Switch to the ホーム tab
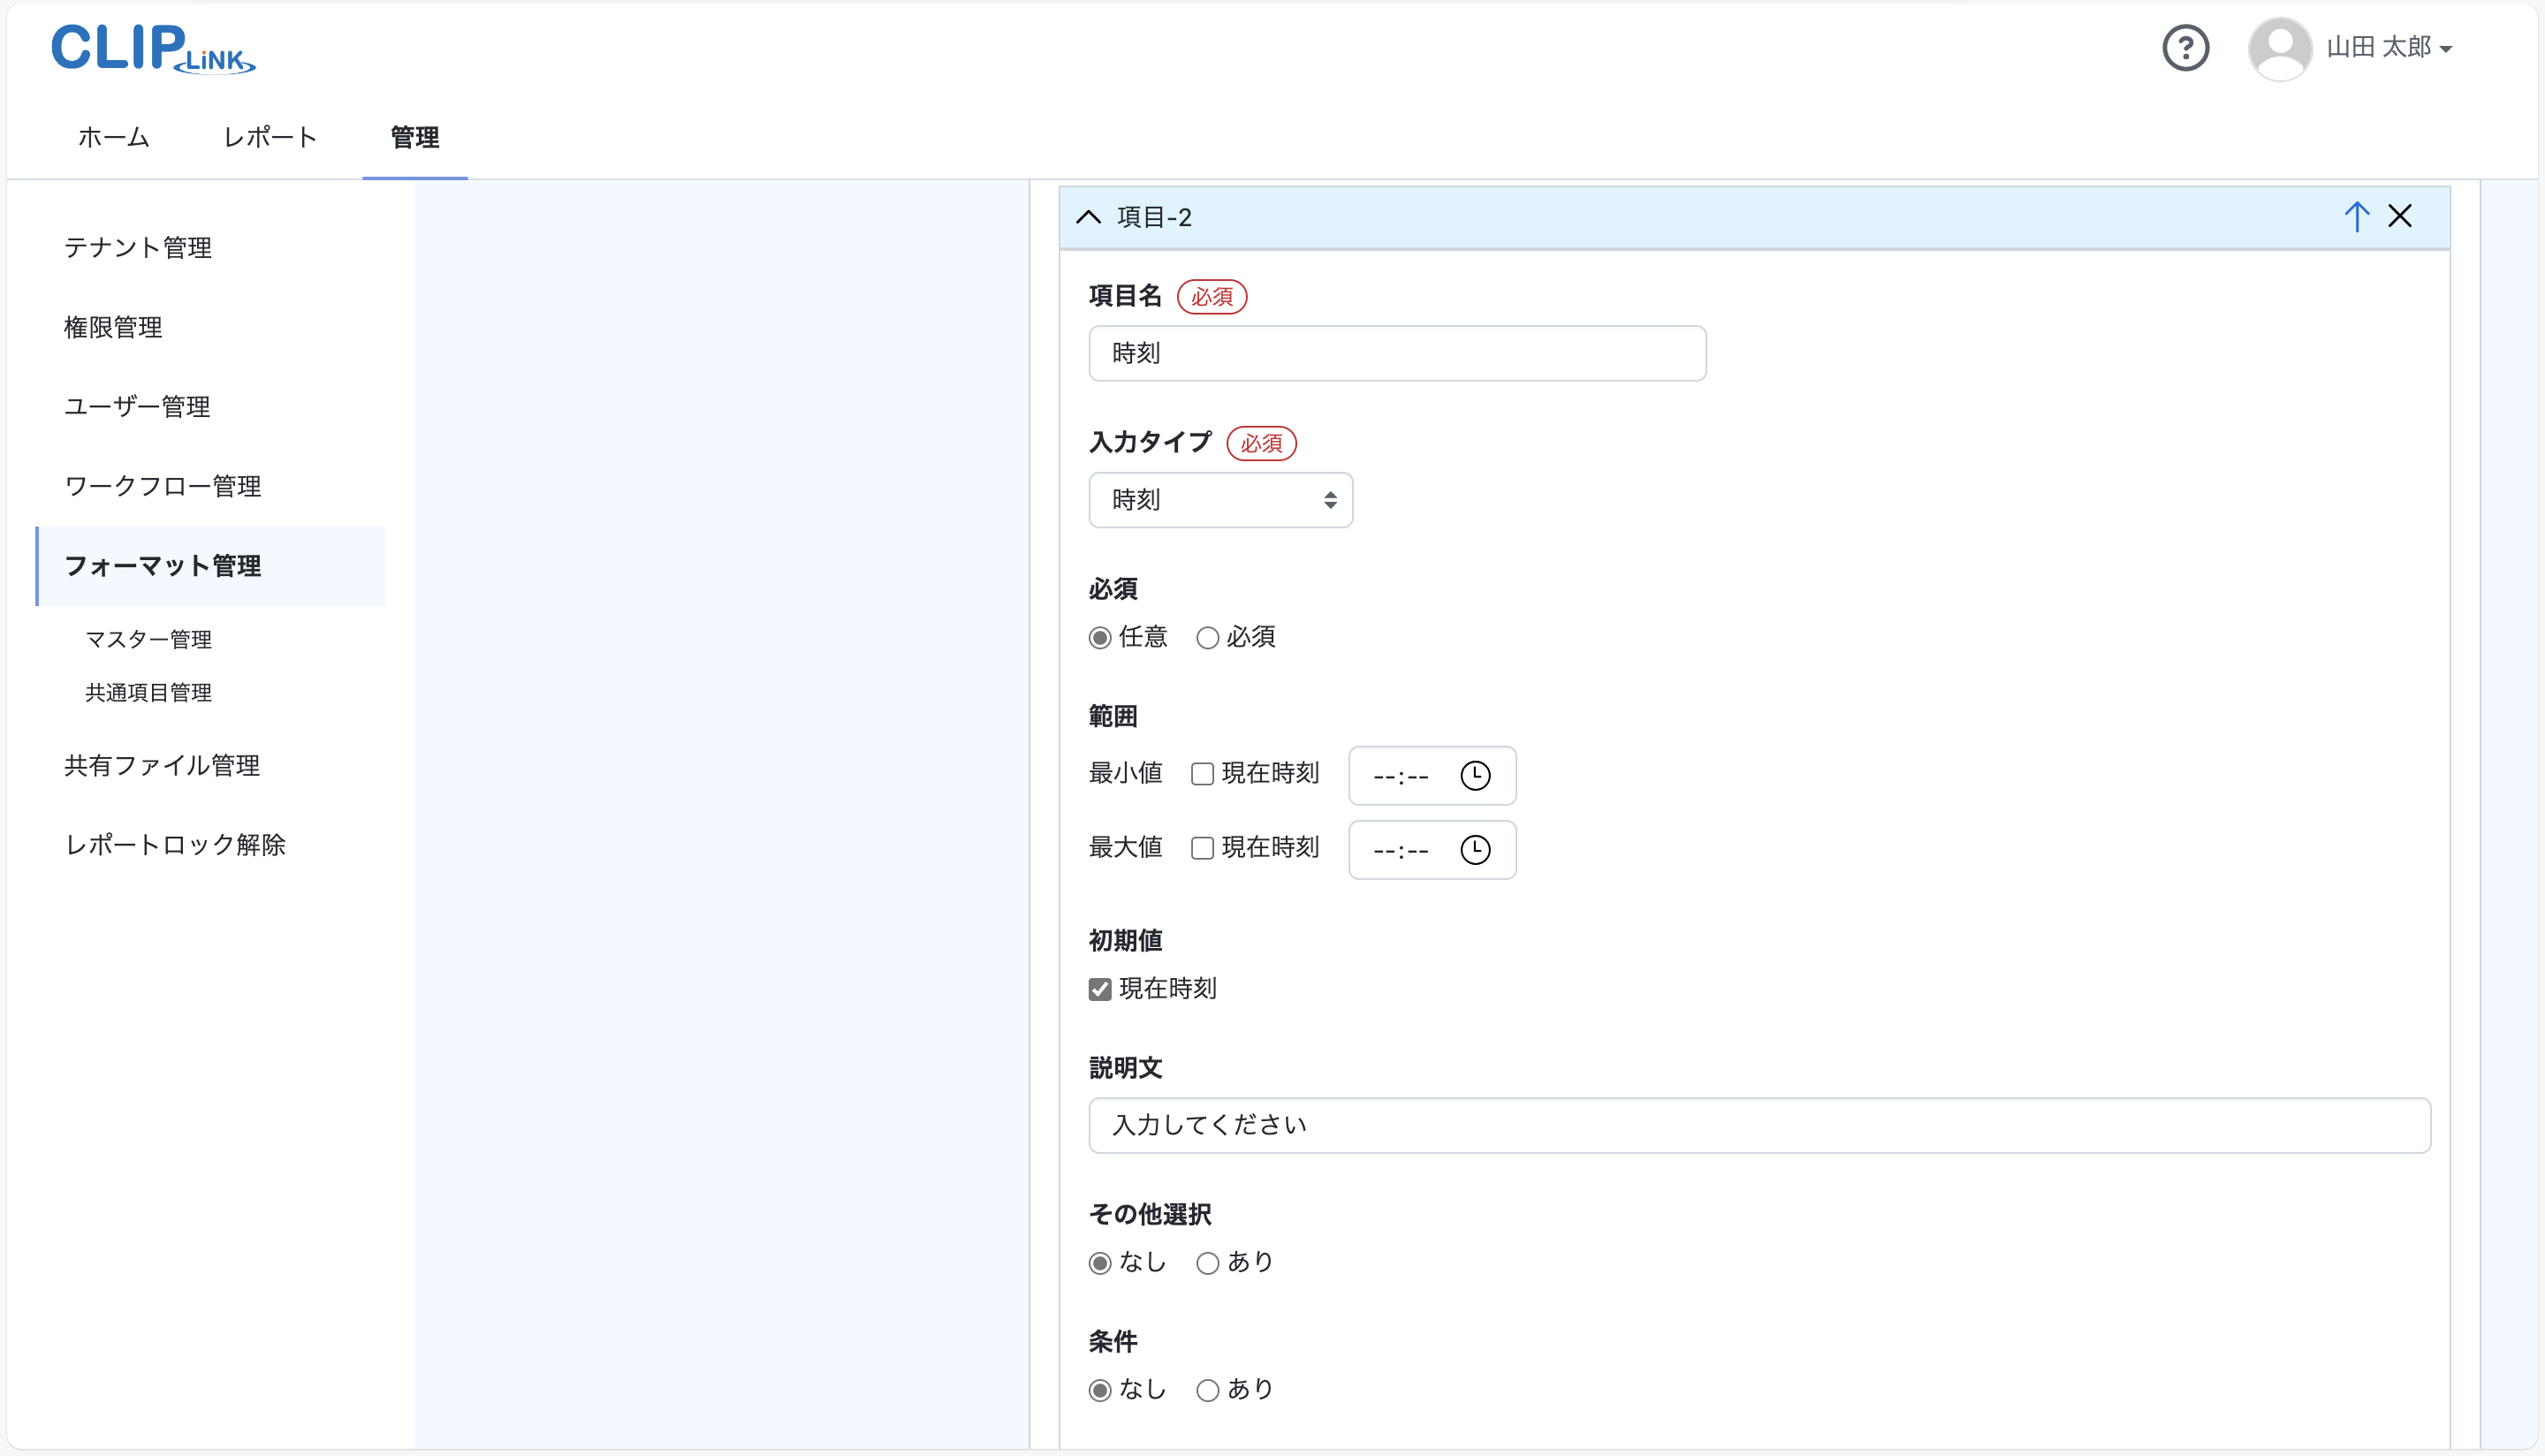This screenshot has height=1456, width=2545. tap(114, 137)
